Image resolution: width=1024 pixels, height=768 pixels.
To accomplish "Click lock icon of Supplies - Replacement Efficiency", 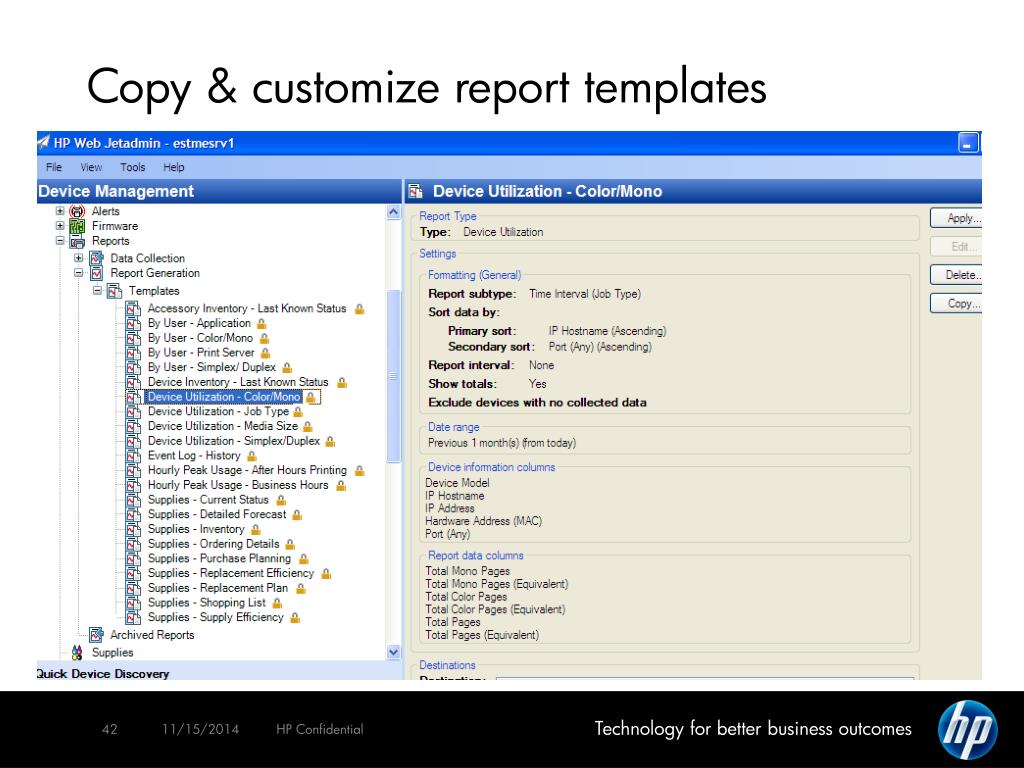I will point(326,573).
